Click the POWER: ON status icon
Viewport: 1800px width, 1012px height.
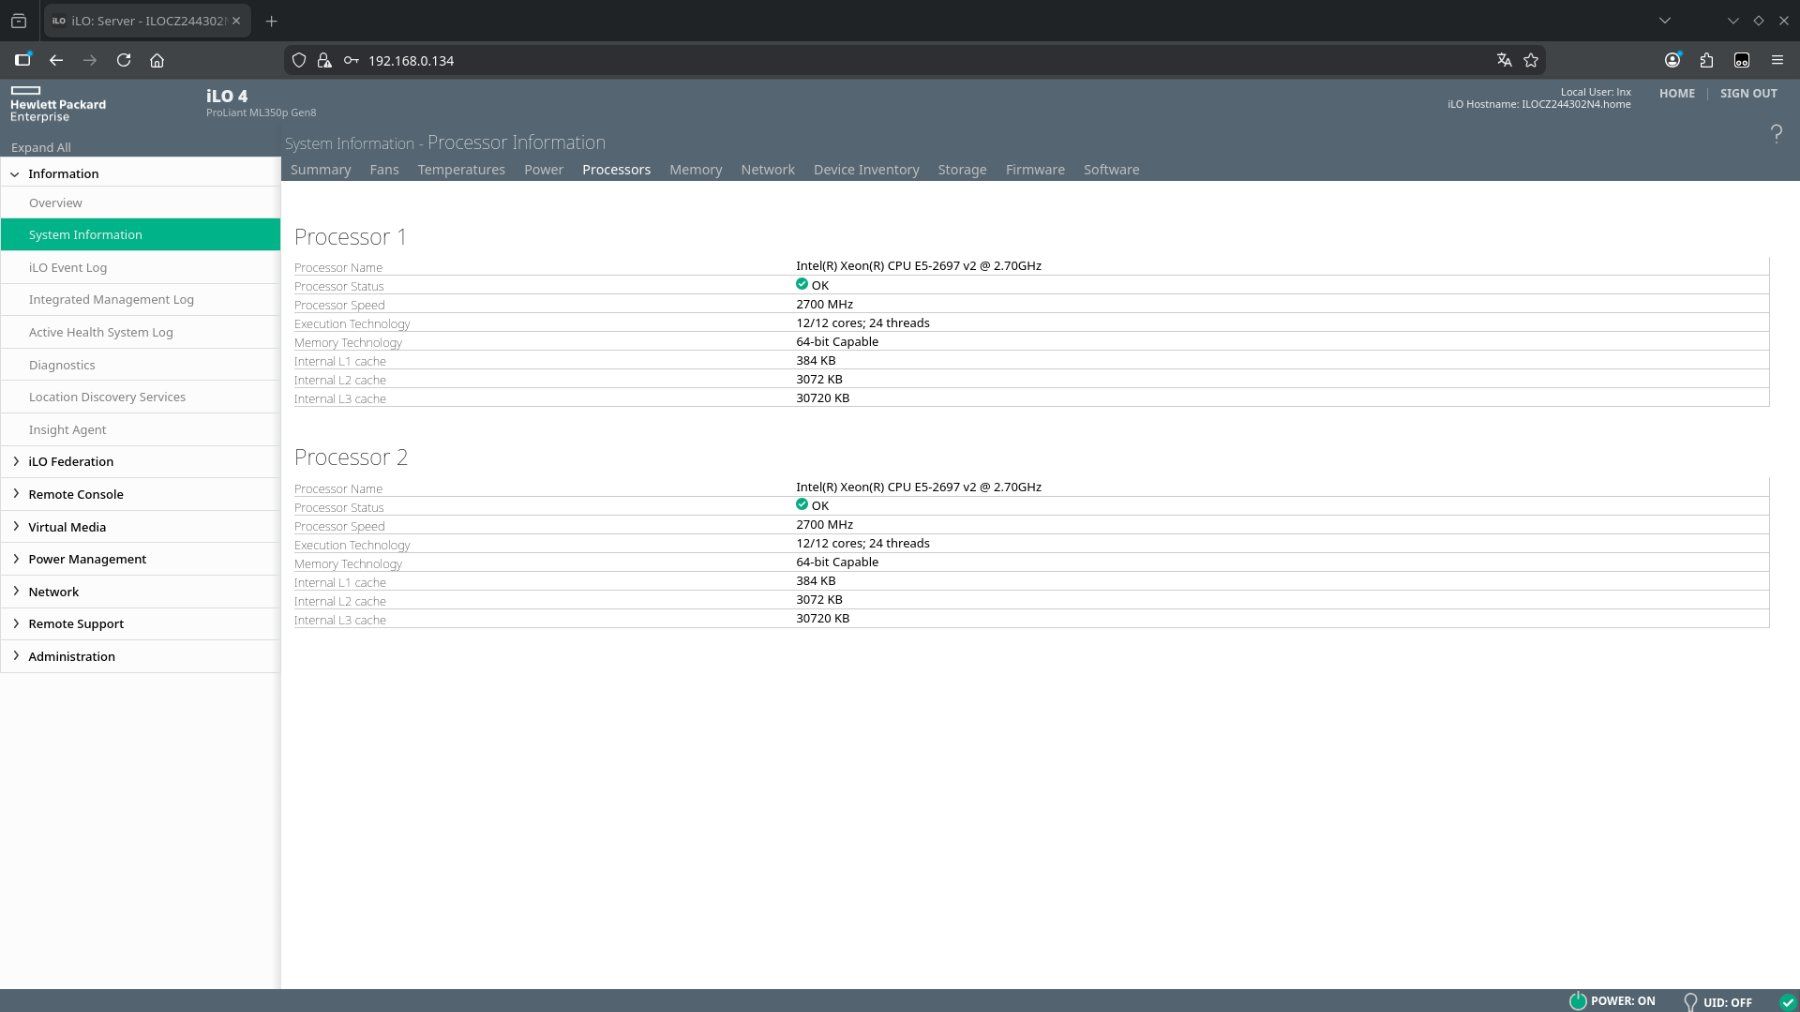pyautogui.click(x=1578, y=1001)
